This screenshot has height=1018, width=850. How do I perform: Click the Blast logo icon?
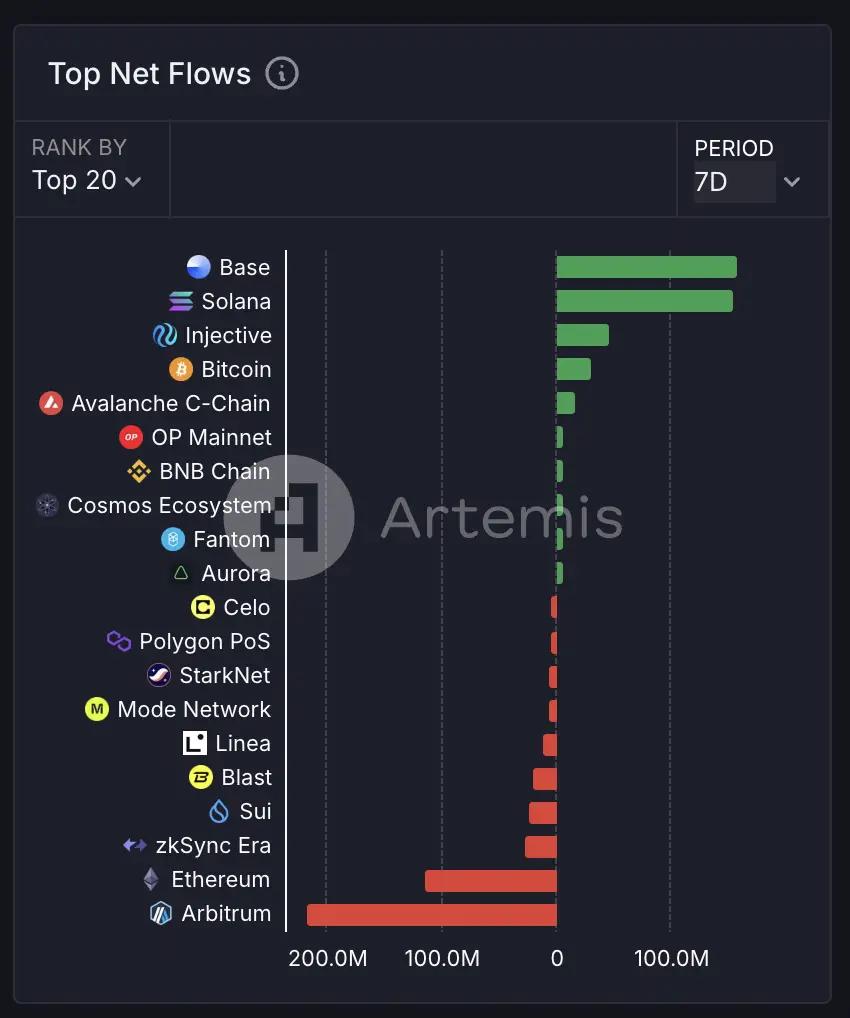(201, 777)
